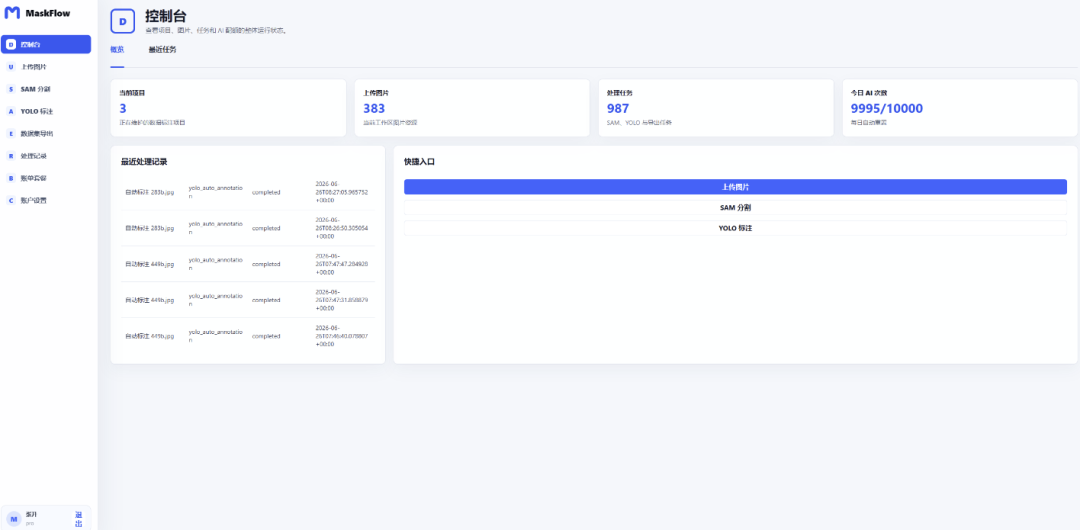Click yolo_auto_annotation in the 07:47:31 row
Screen dimensions: 1080x530
click(216, 300)
